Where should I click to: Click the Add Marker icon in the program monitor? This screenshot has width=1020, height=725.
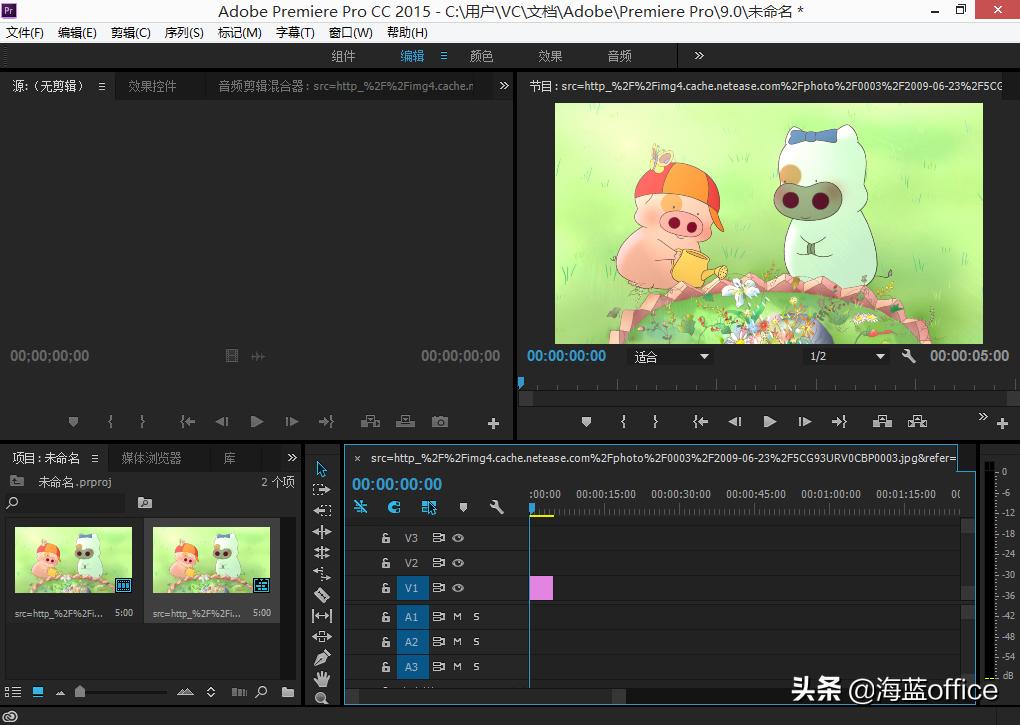point(586,422)
